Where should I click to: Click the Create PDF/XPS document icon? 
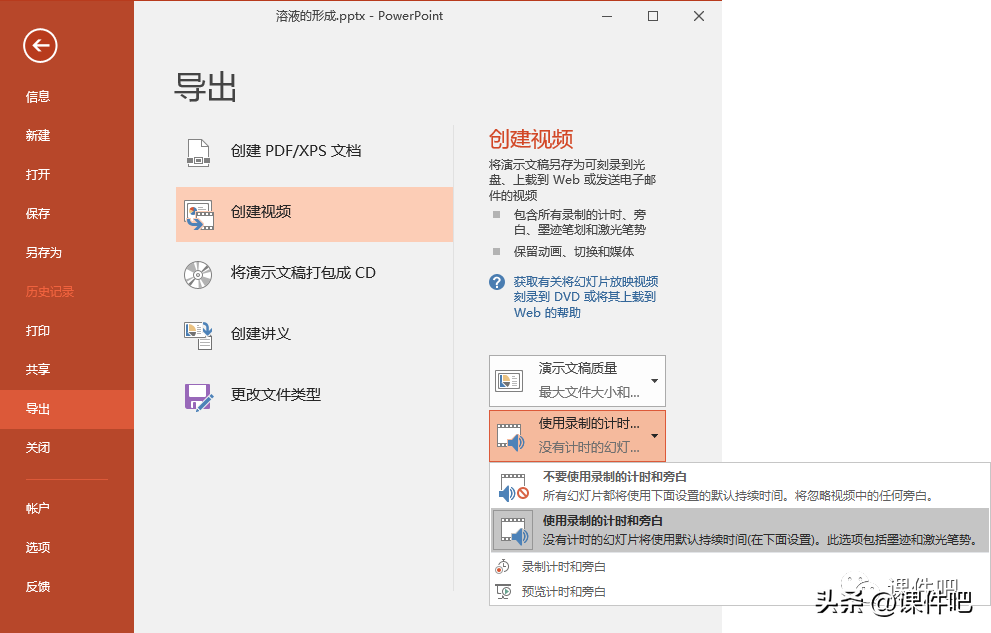198,152
